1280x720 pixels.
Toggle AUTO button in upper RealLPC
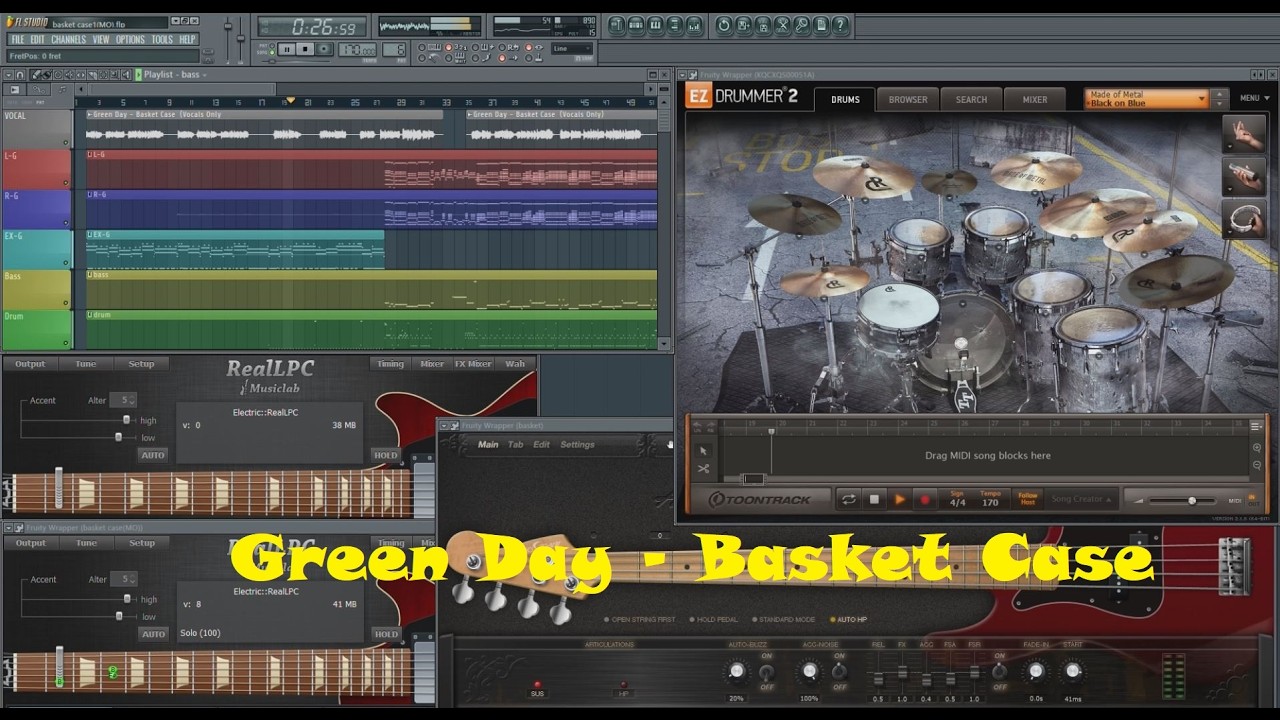coord(153,455)
